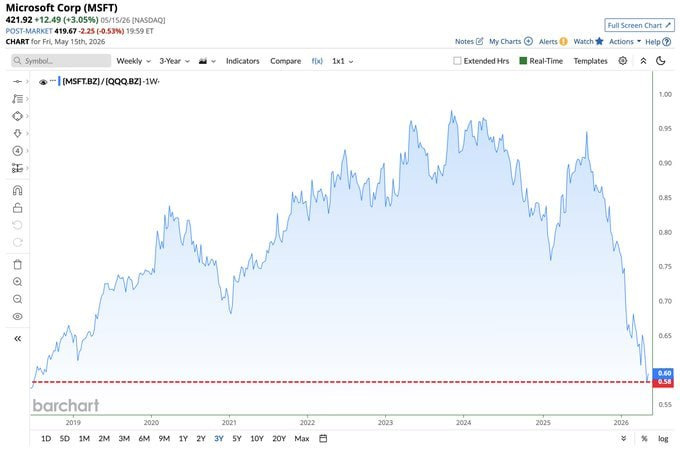This screenshot has height=451, width=680.
Task: Select the 3Y range
Action: coord(219,438)
